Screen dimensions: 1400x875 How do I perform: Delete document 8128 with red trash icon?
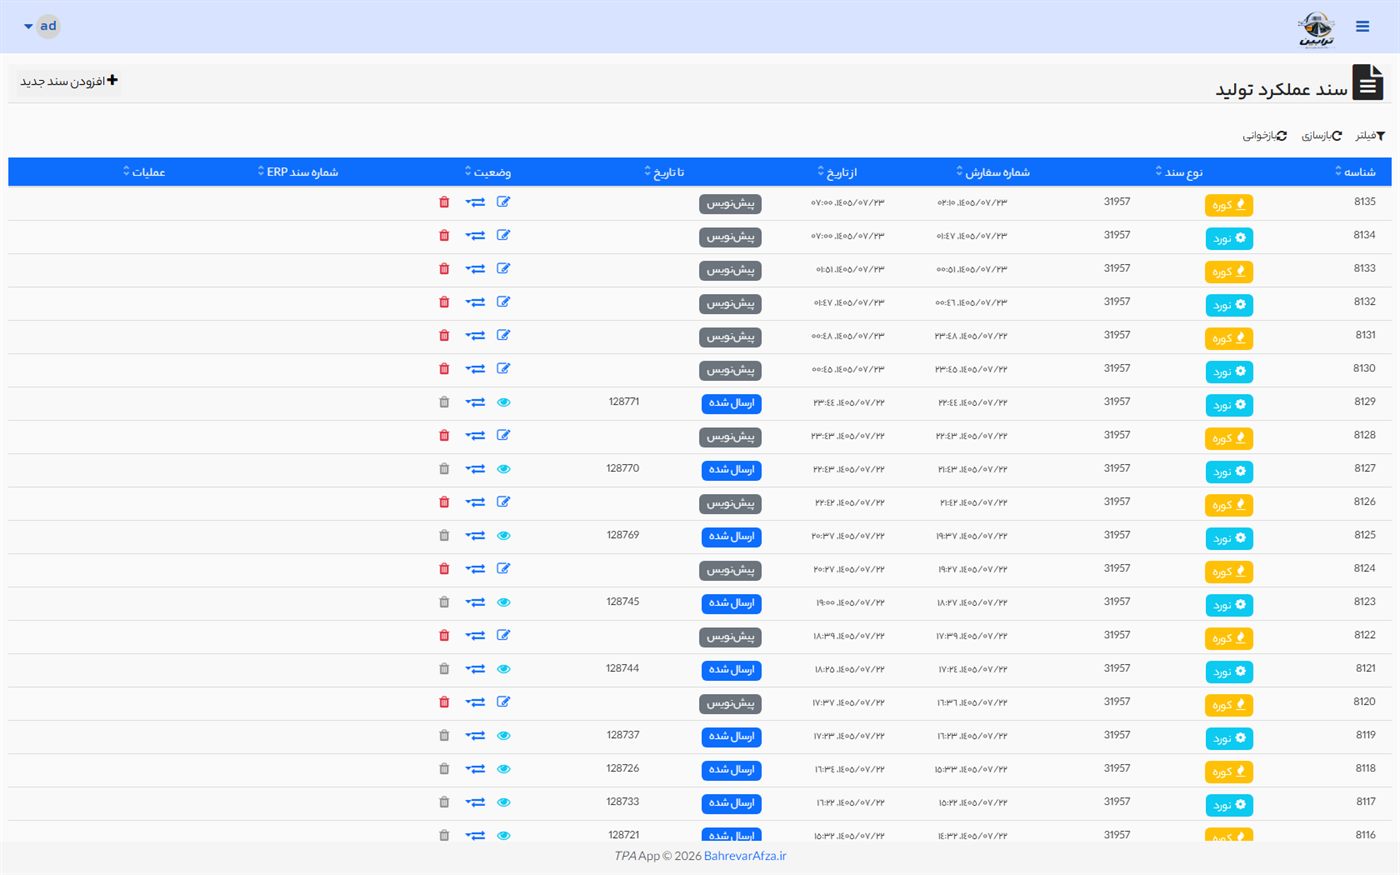tap(444, 435)
